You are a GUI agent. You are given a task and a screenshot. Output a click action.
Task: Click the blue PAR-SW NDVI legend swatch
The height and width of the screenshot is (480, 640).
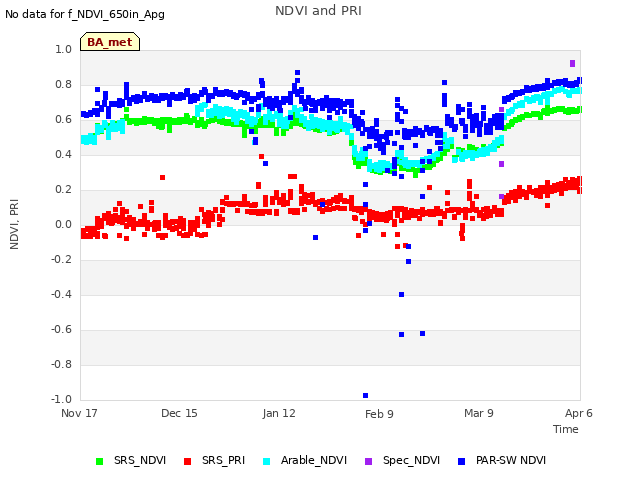461,461
